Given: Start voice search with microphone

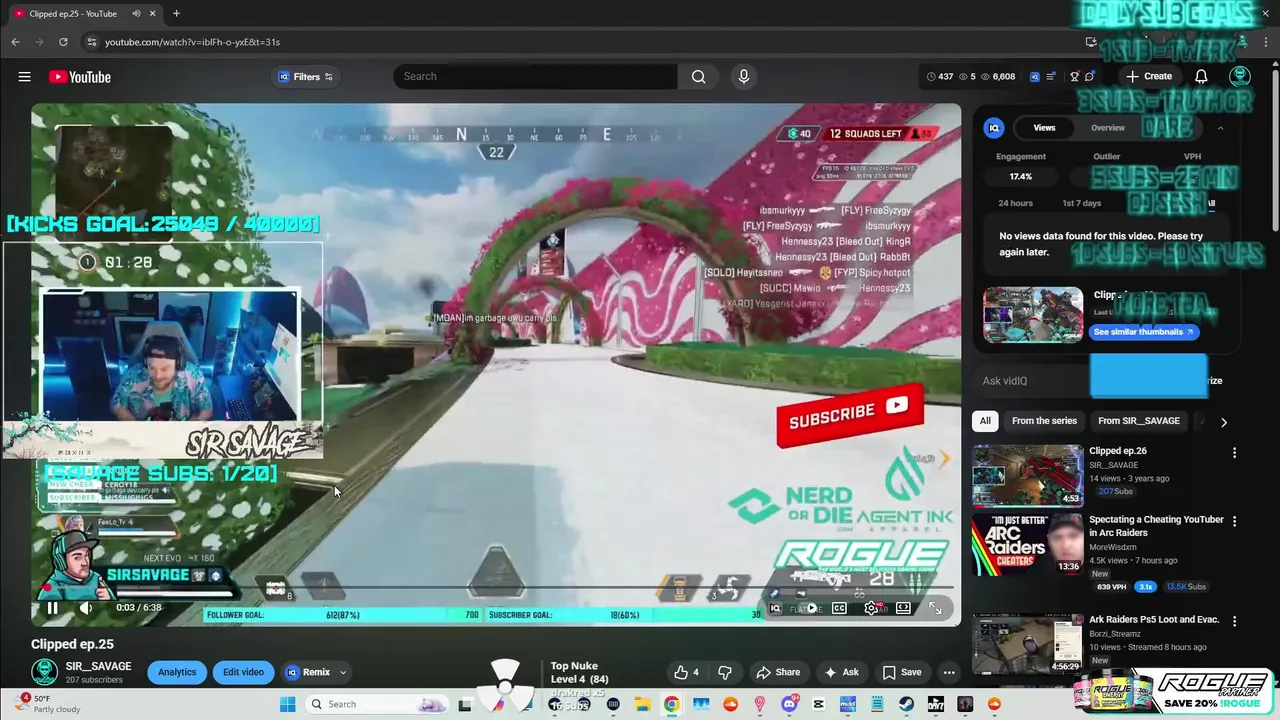Looking at the screenshot, I should tap(743, 77).
